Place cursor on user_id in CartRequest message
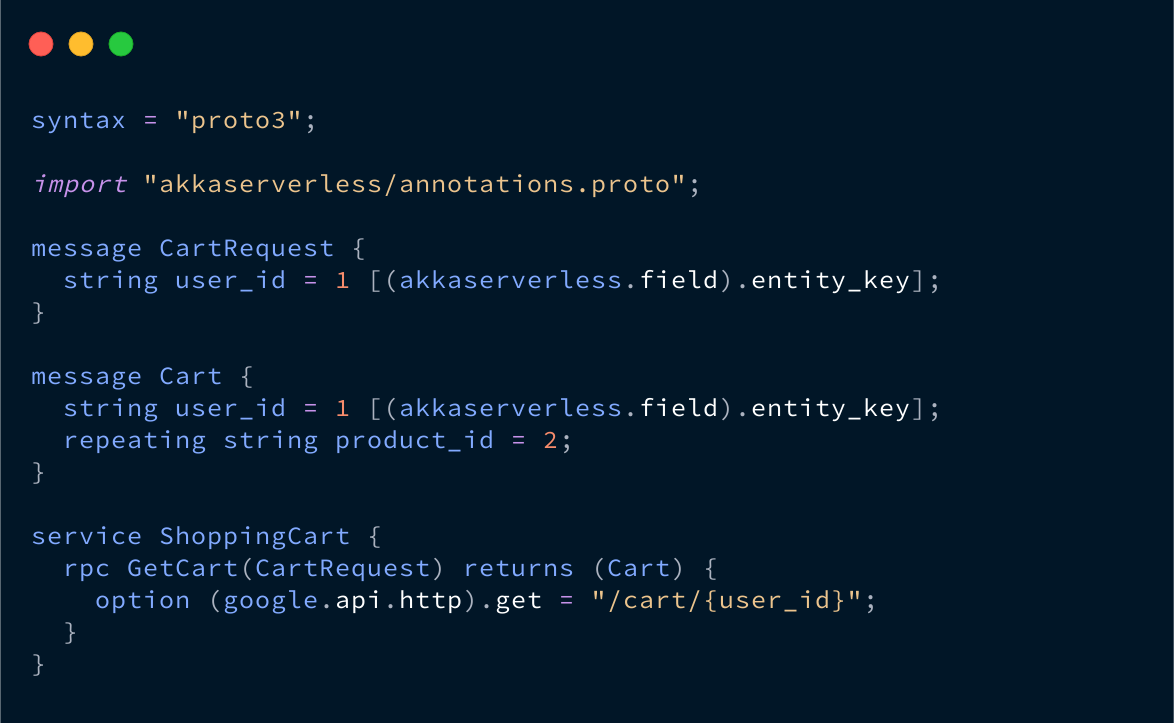 tap(231, 281)
